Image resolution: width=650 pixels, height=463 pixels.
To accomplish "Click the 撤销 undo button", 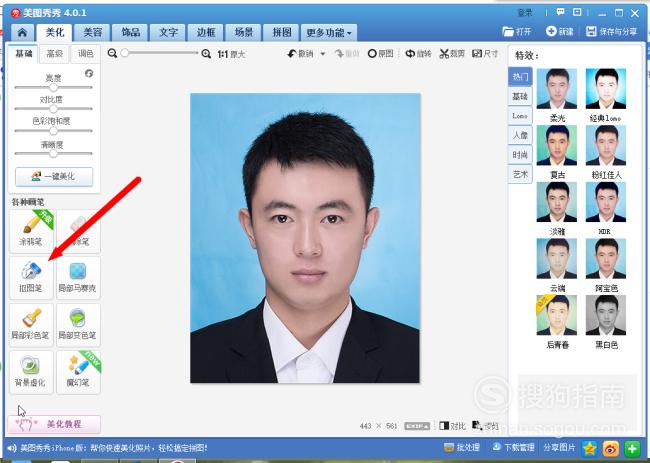I will 301,53.
